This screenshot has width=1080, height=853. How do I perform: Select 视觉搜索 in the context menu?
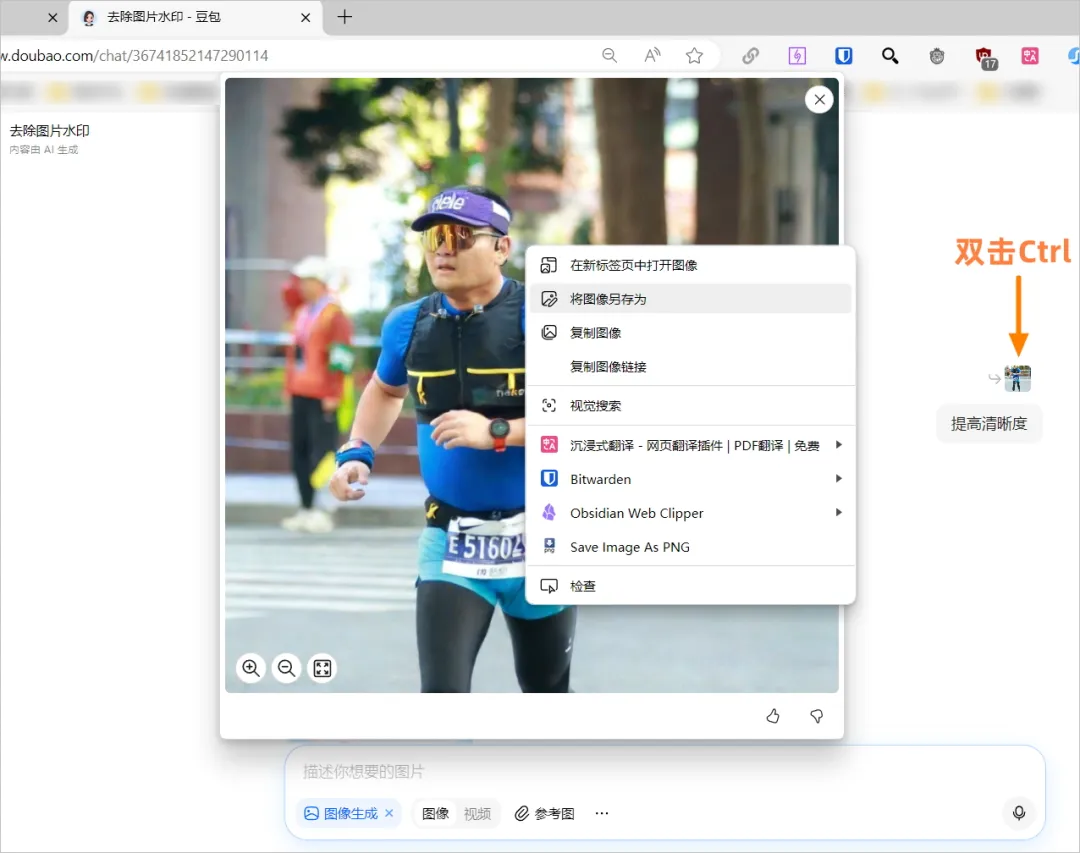click(x=690, y=406)
